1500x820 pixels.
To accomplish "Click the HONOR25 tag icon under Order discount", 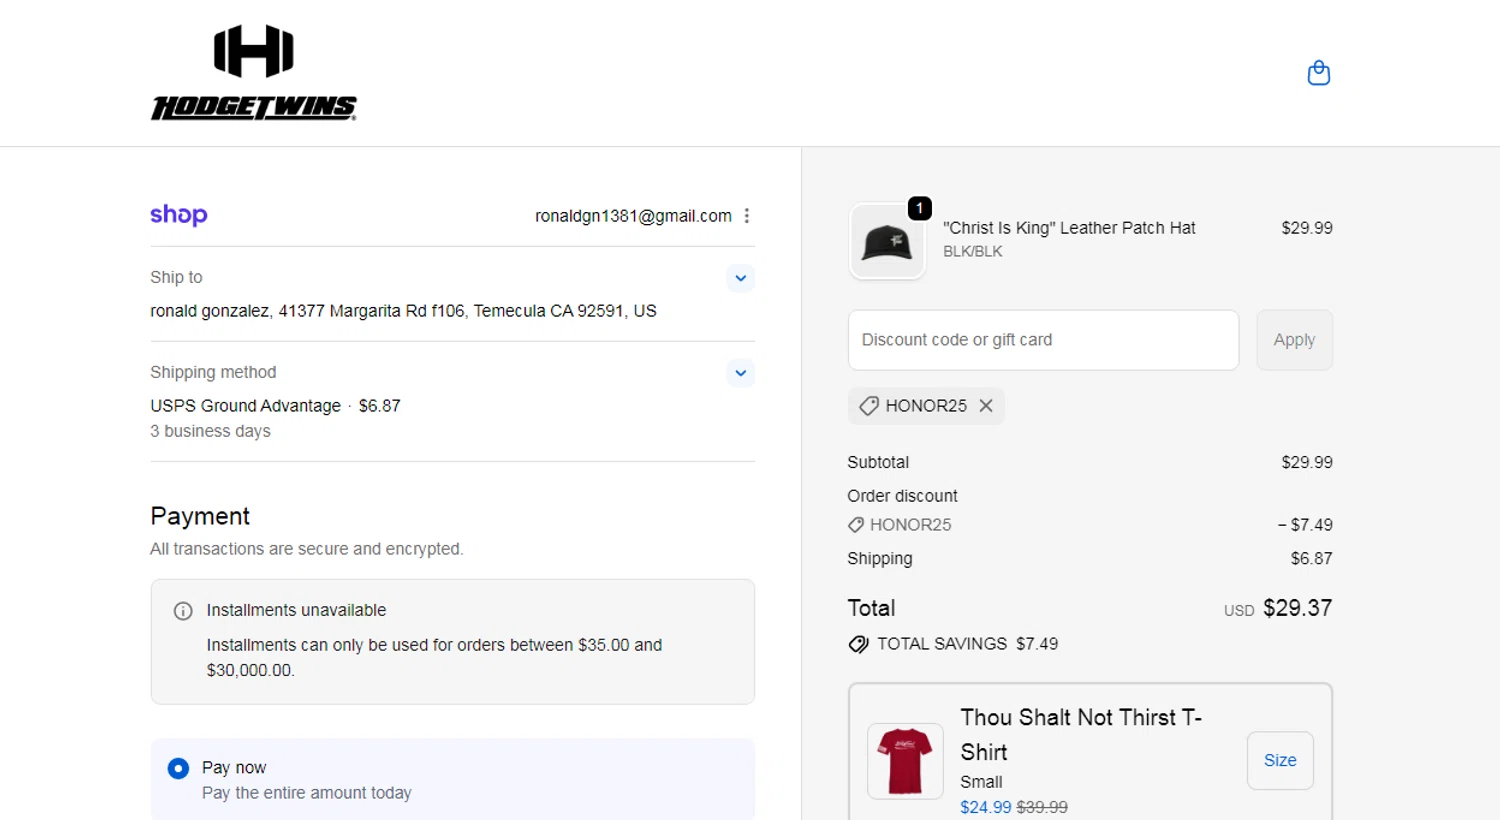I will (x=856, y=525).
